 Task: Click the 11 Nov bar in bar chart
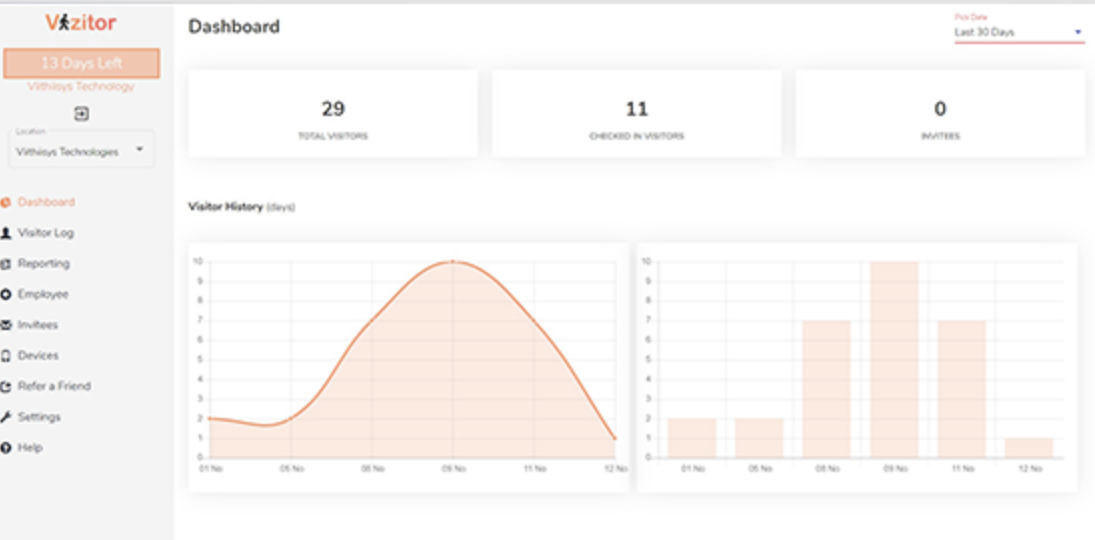962,389
